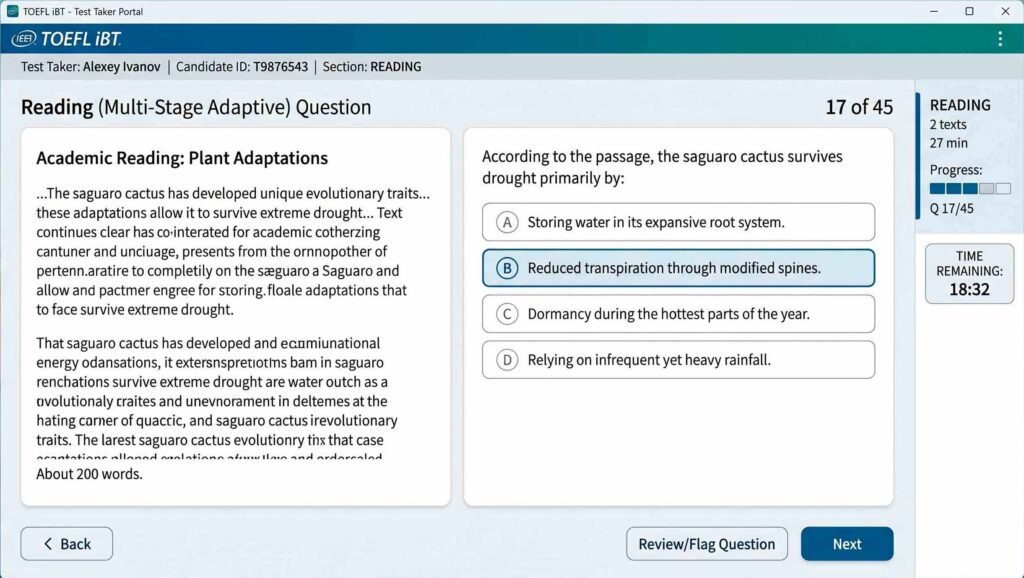
Task: Close the Test Taker Portal window
Action: pos(1004,11)
